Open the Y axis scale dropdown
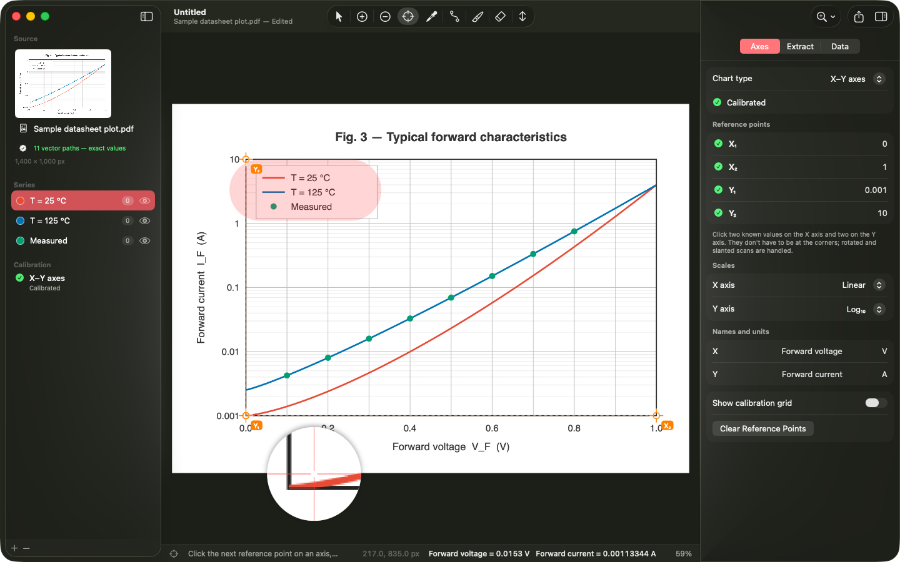The height and width of the screenshot is (562, 900). 879,309
